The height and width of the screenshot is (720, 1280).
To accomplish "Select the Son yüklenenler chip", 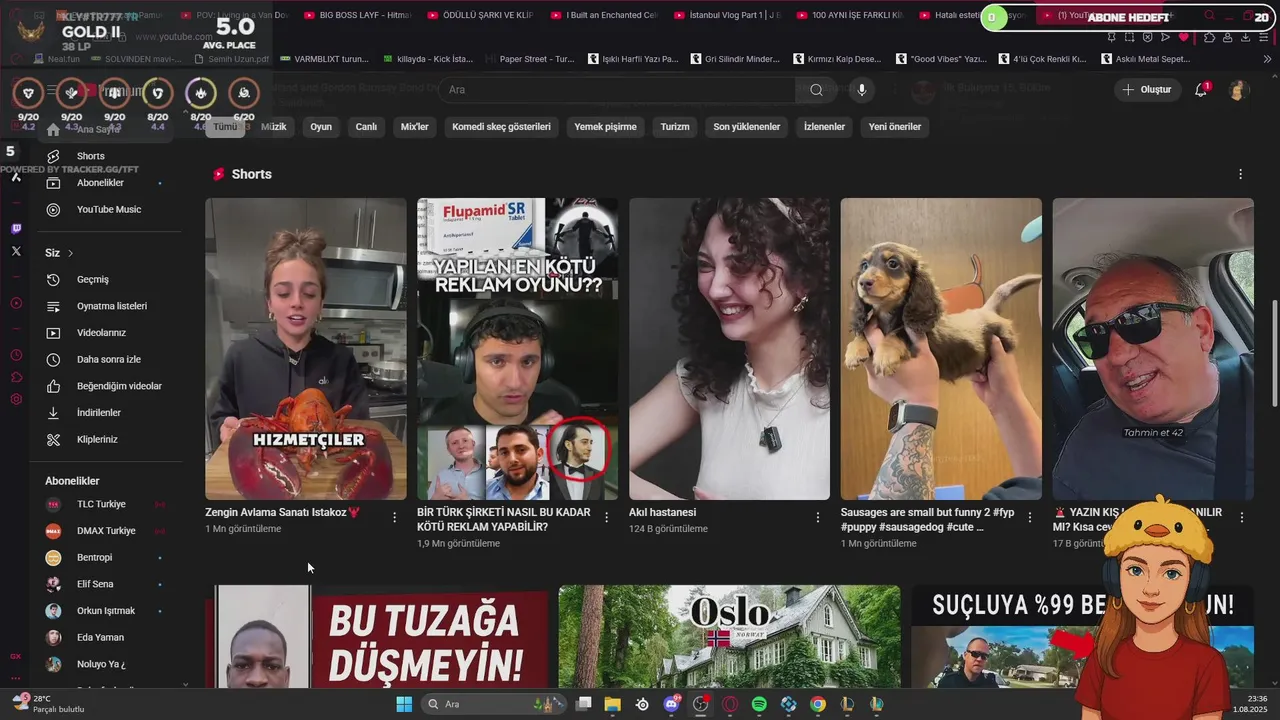I will (746, 127).
